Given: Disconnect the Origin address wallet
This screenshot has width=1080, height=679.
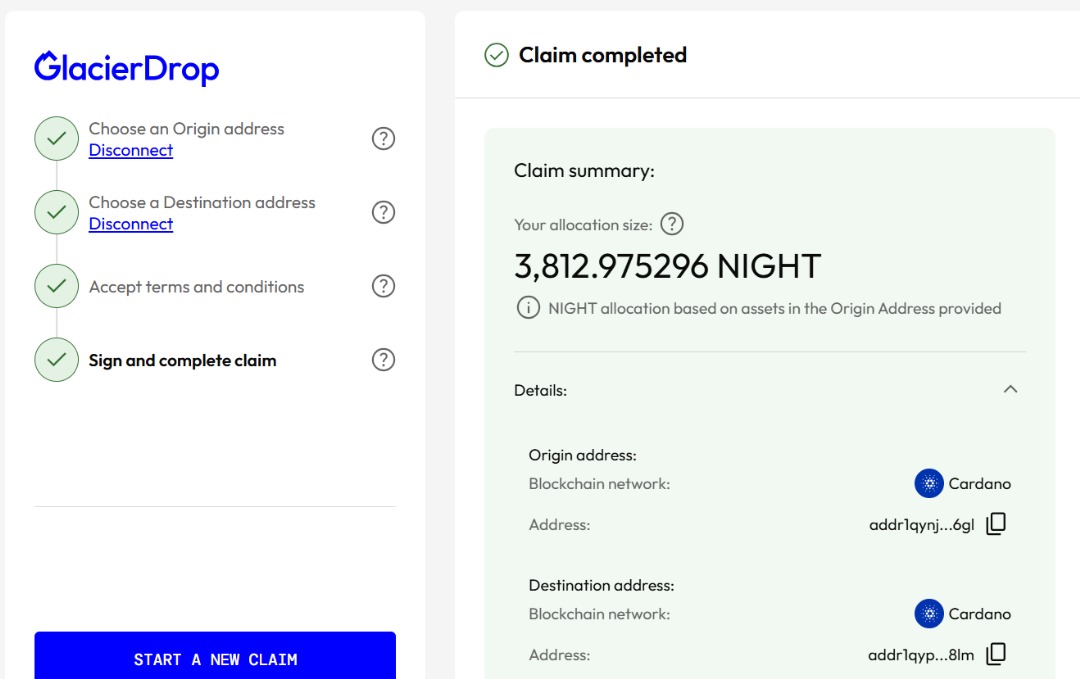Looking at the screenshot, I should (x=131, y=150).
